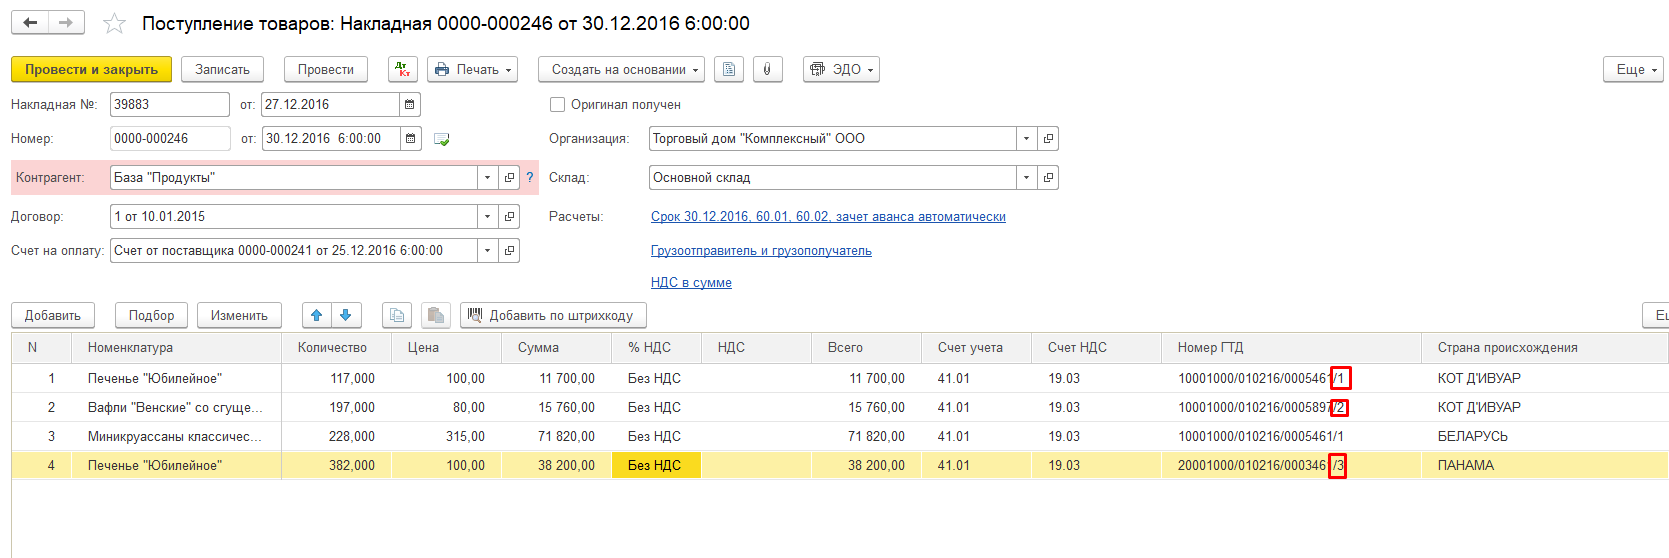Click 'Грузоотправитель и грузополучатель' link
Viewport: 1669px width, 558px height.
tap(761, 251)
